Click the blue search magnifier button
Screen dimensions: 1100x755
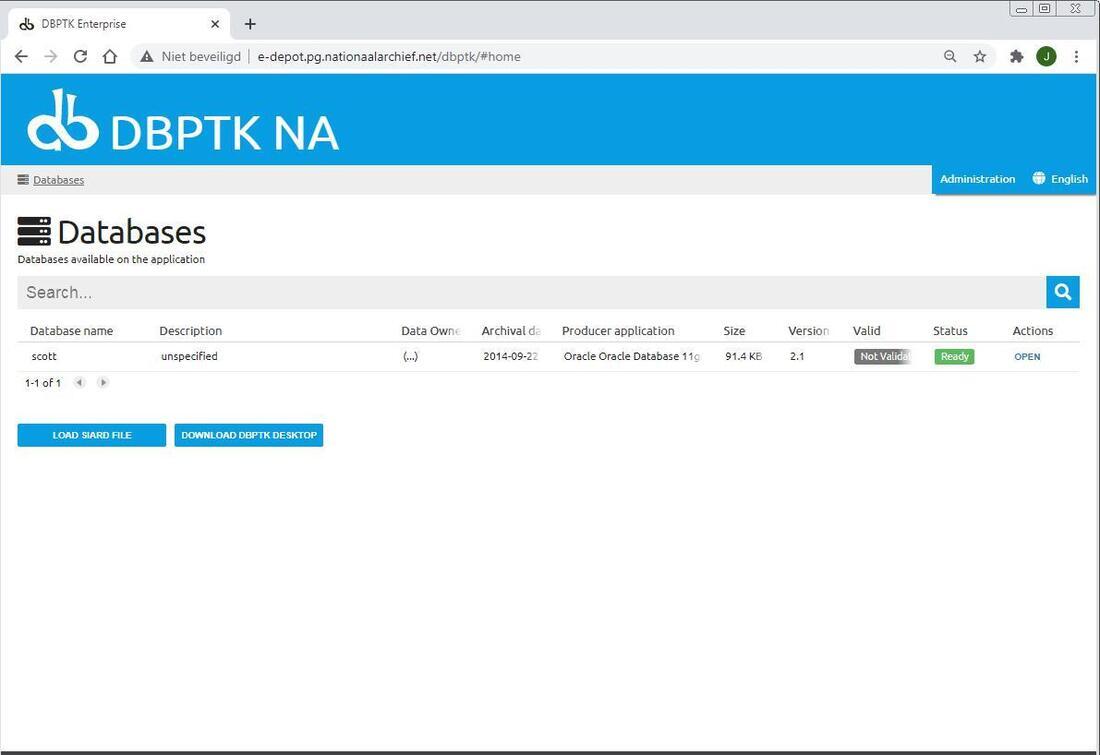click(1063, 292)
